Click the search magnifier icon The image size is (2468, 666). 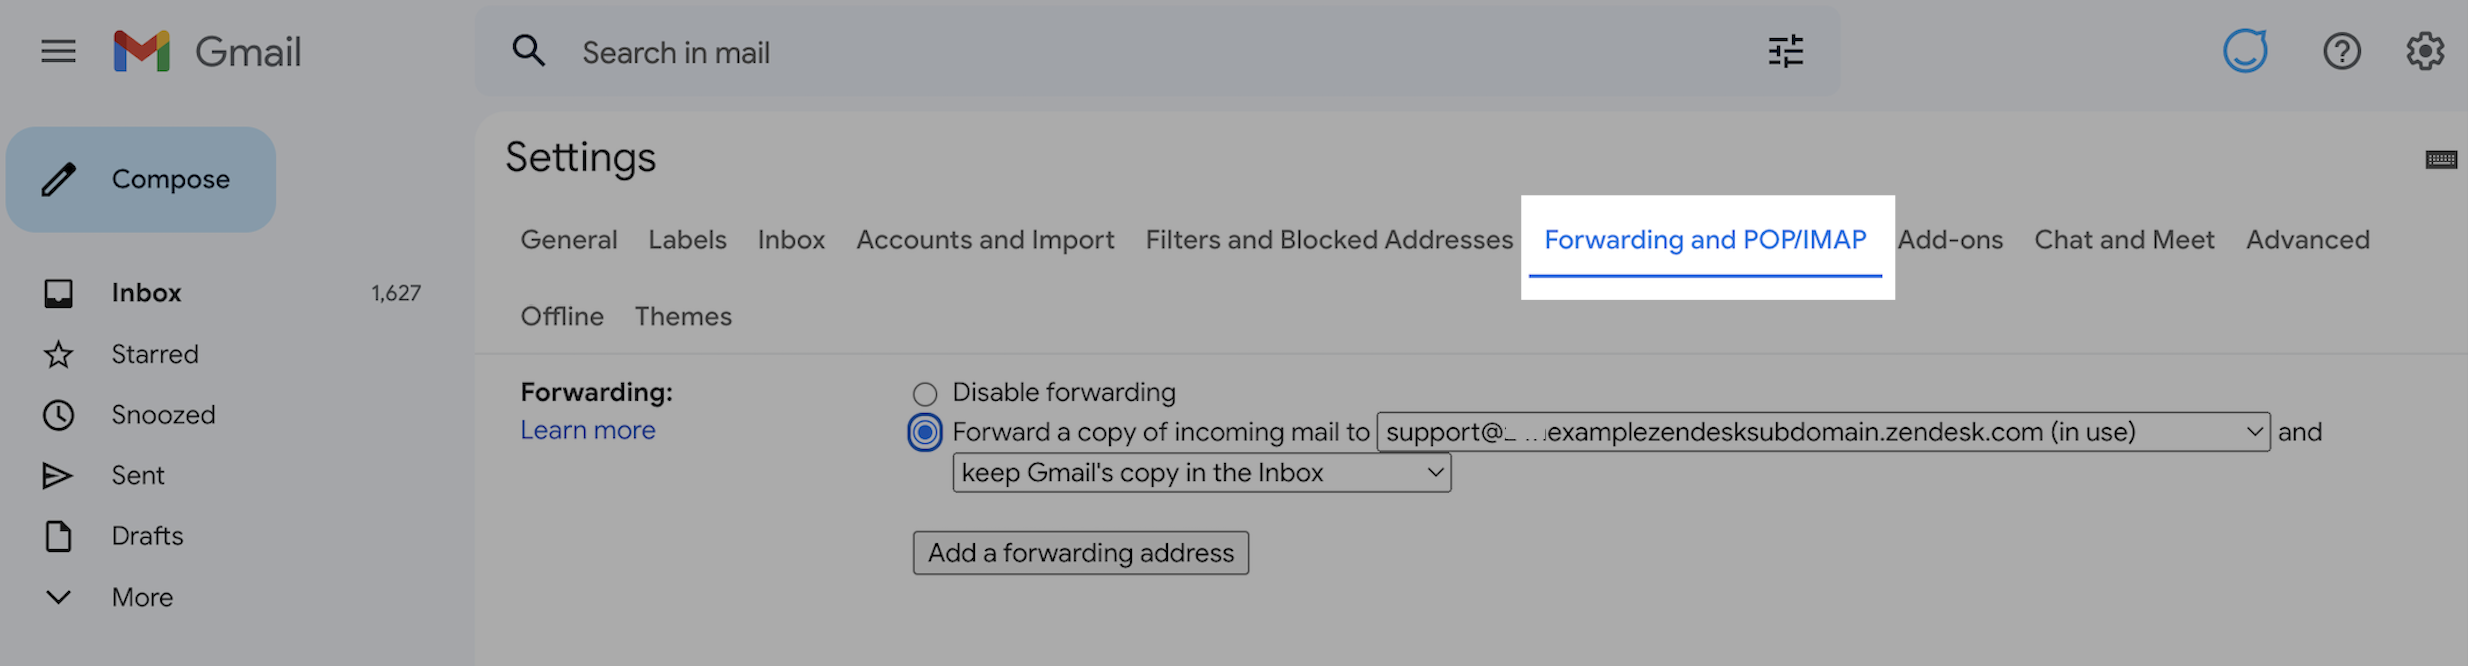[529, 51]
